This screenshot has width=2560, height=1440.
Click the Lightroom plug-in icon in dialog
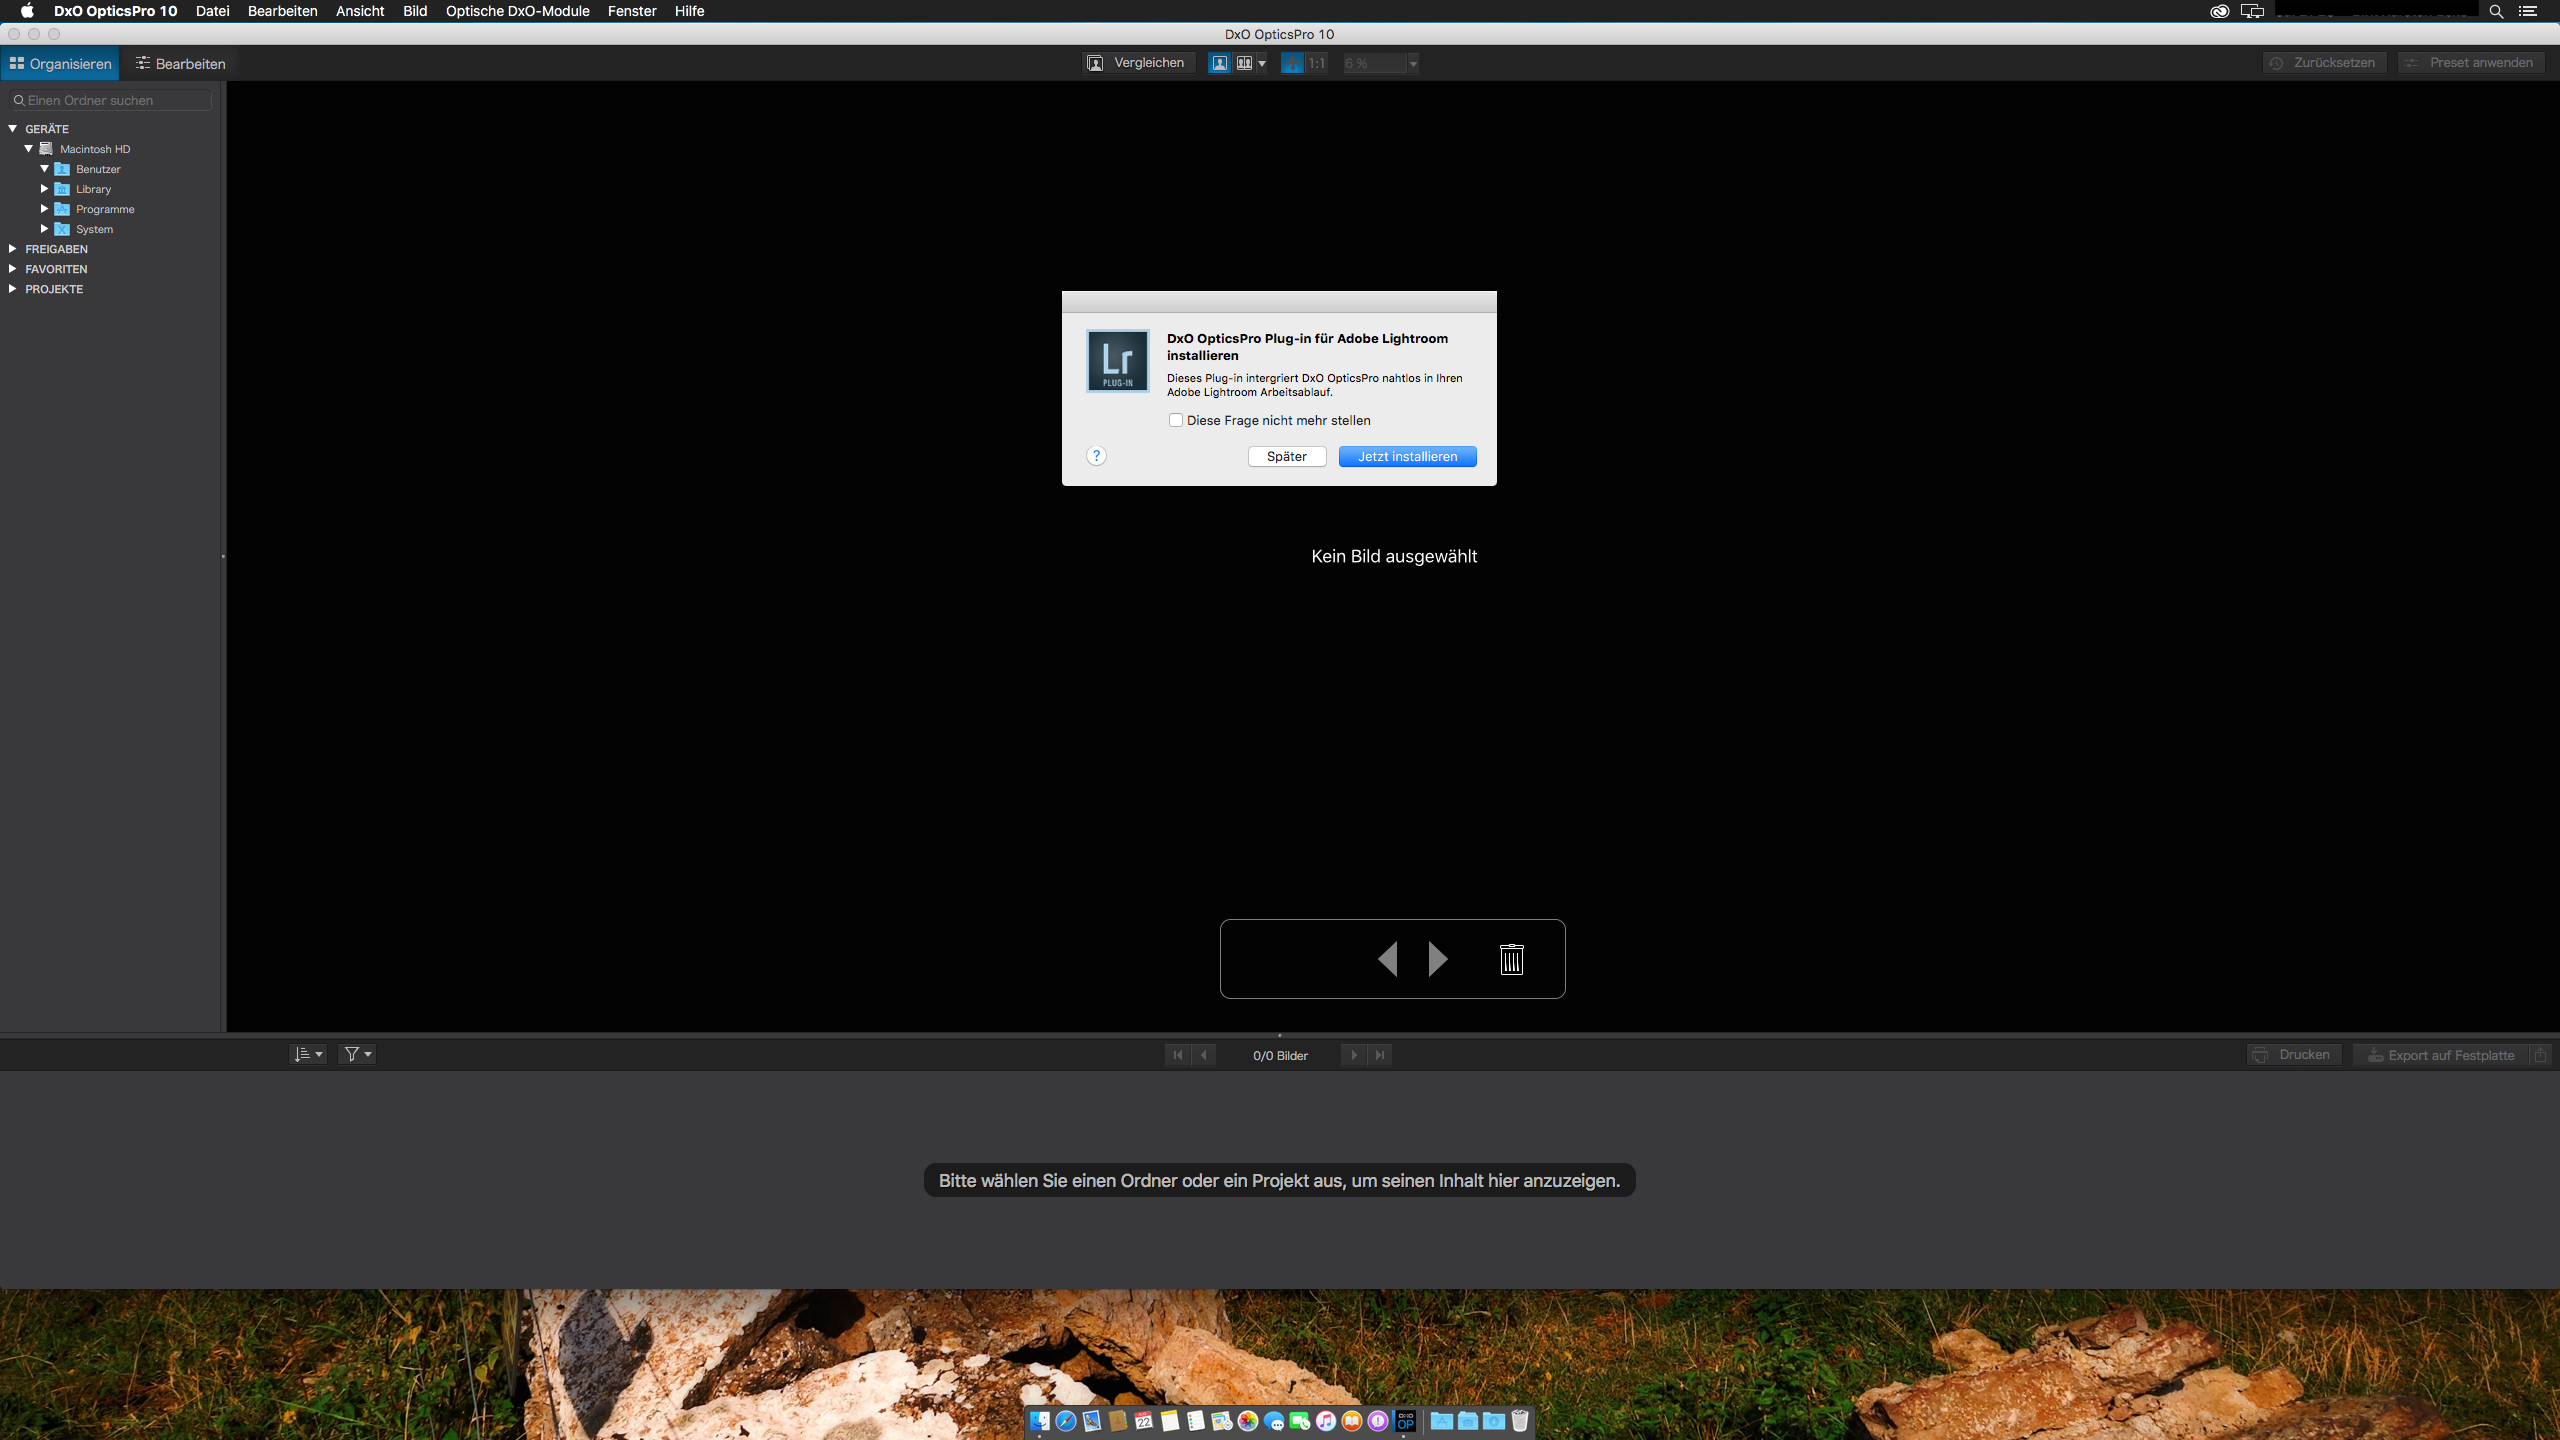(1117, 361)
